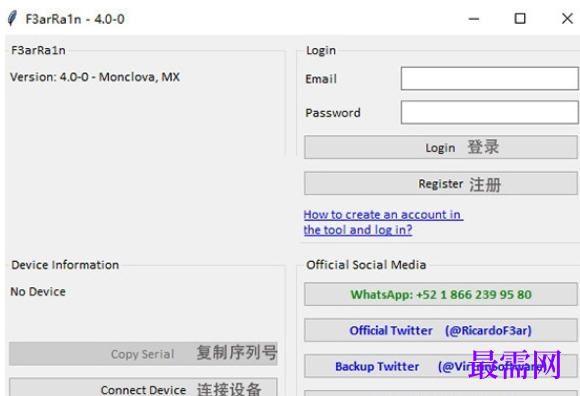Minimize the F3arRa1n window

pos(474,18)
